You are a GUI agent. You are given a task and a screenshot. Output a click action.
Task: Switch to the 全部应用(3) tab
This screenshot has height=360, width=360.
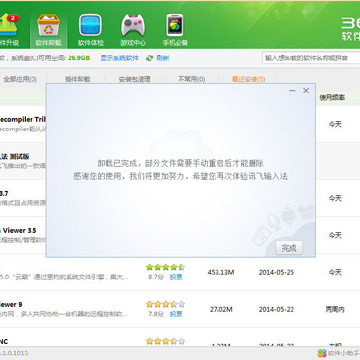(x=20, y=79)
